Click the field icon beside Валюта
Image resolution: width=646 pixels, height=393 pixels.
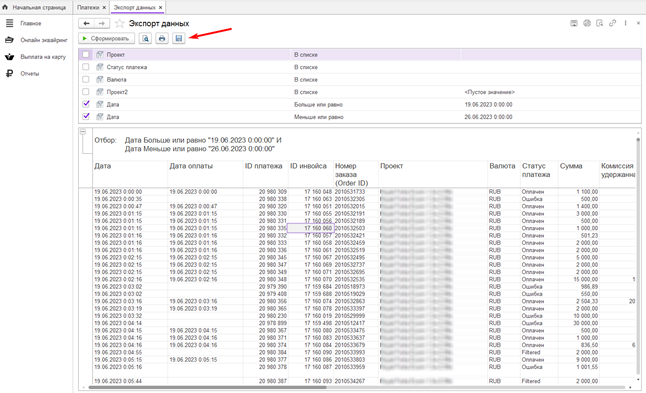pos(100,79)
